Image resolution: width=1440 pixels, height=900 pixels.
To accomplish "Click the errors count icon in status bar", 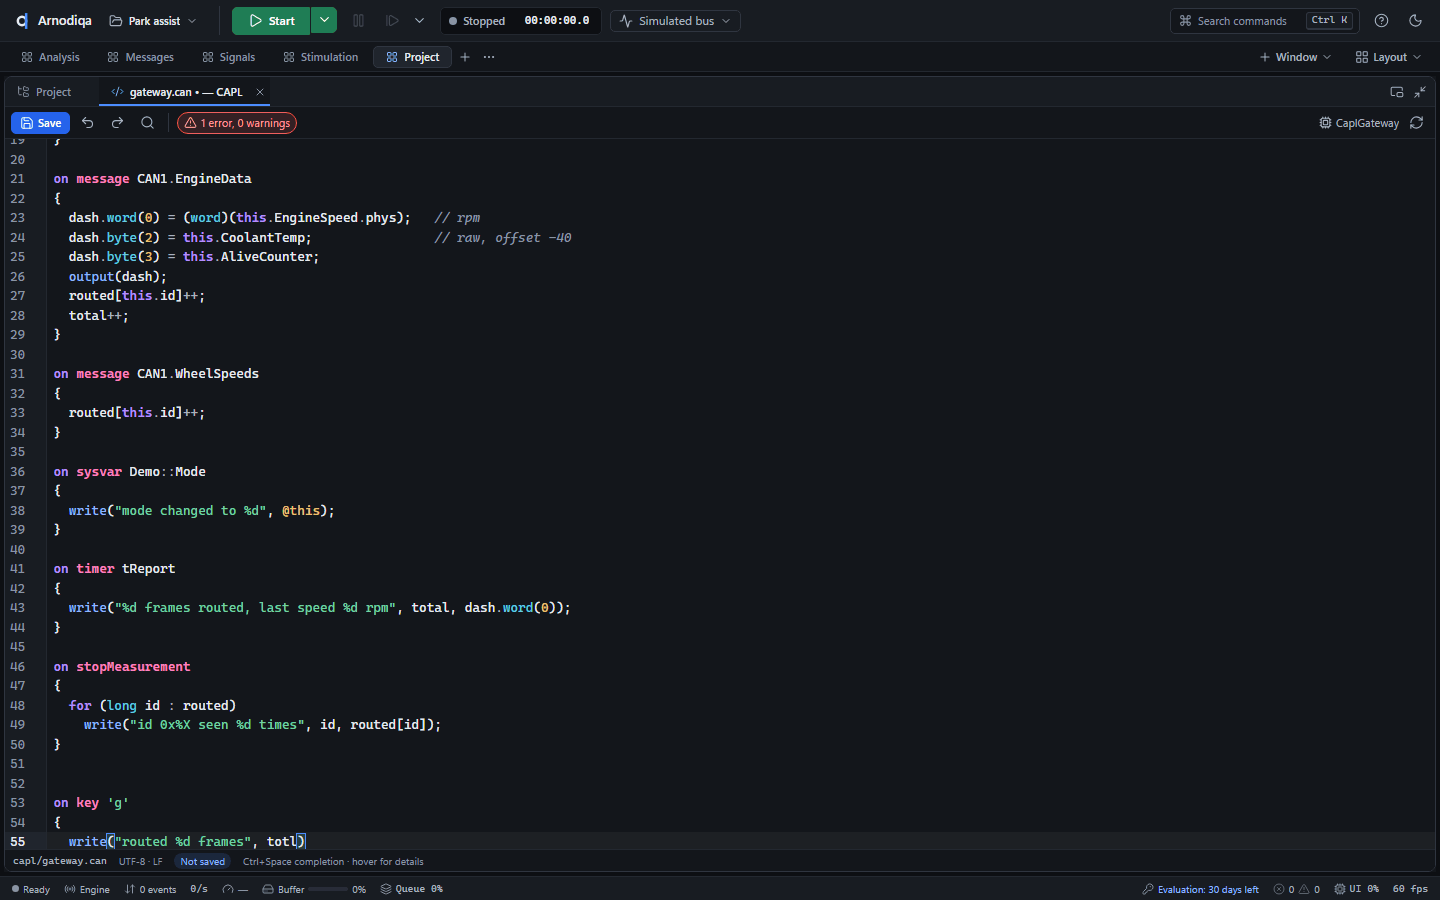I will [1279, 889].
